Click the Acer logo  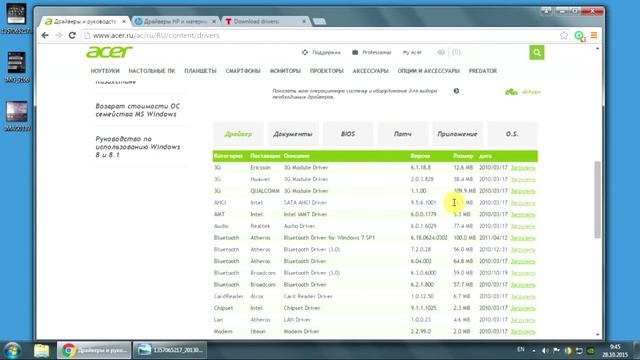click(x=109, y=52)
